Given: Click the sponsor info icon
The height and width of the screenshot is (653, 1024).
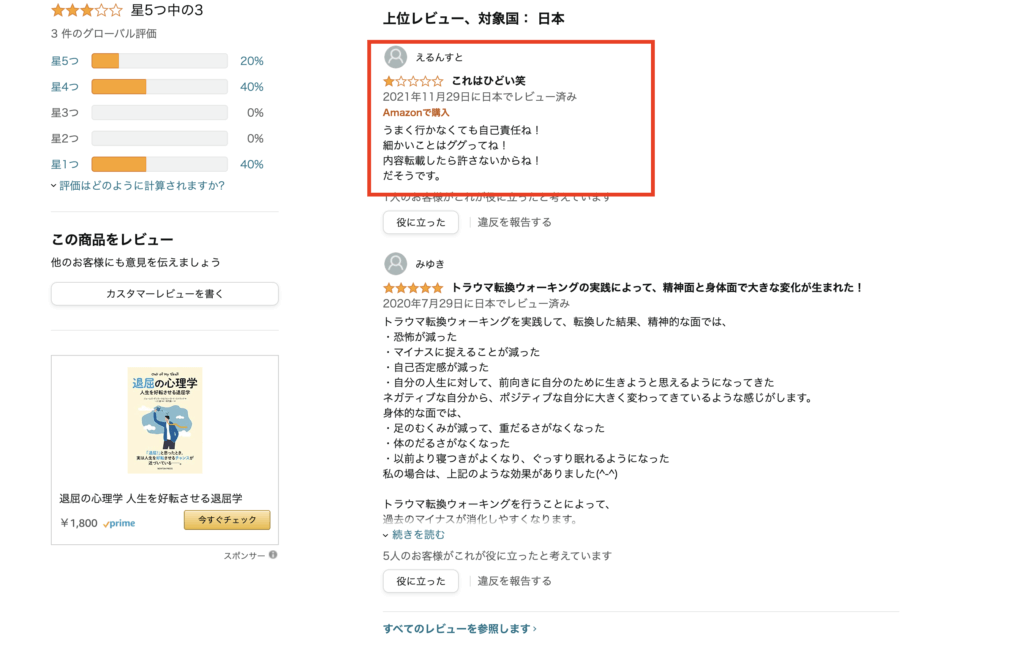Looking at the screenshot, I should pos(273,555).
